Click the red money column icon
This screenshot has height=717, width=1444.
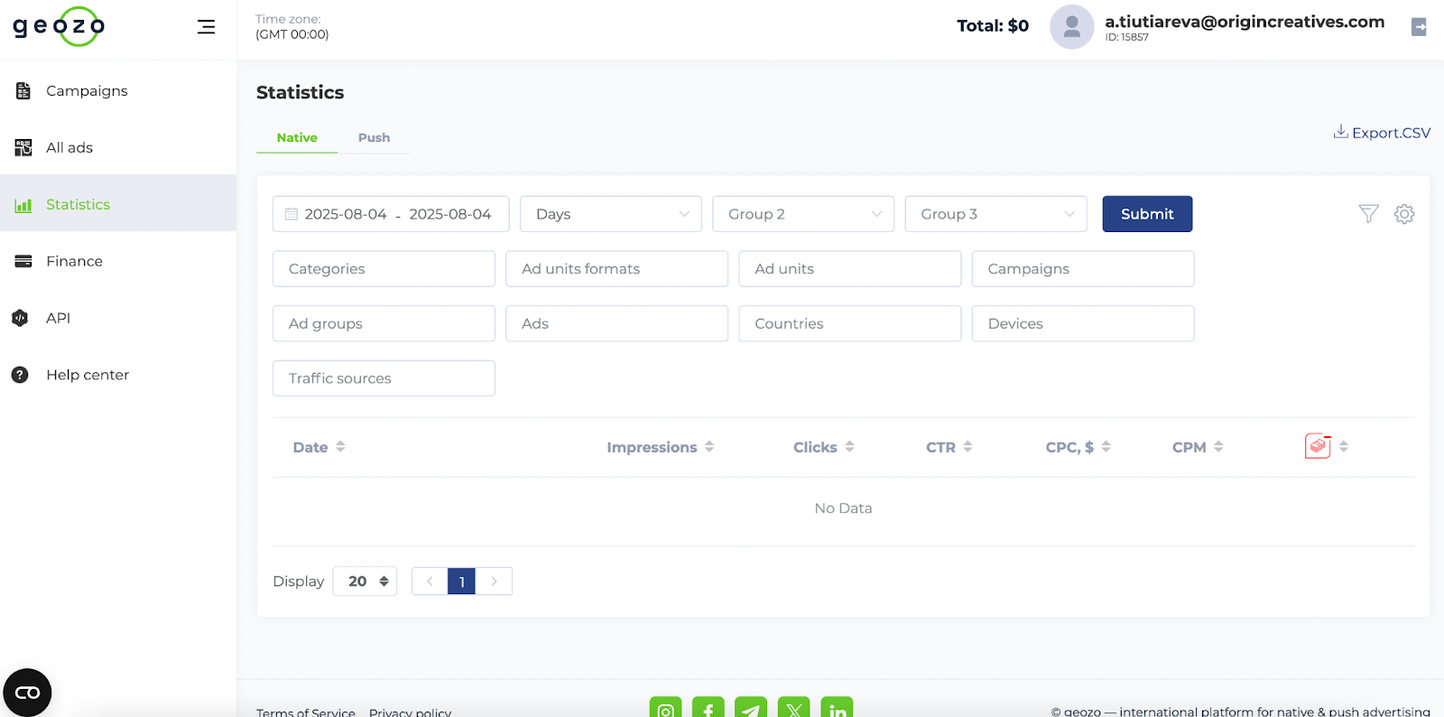[x=1317, y=447]
